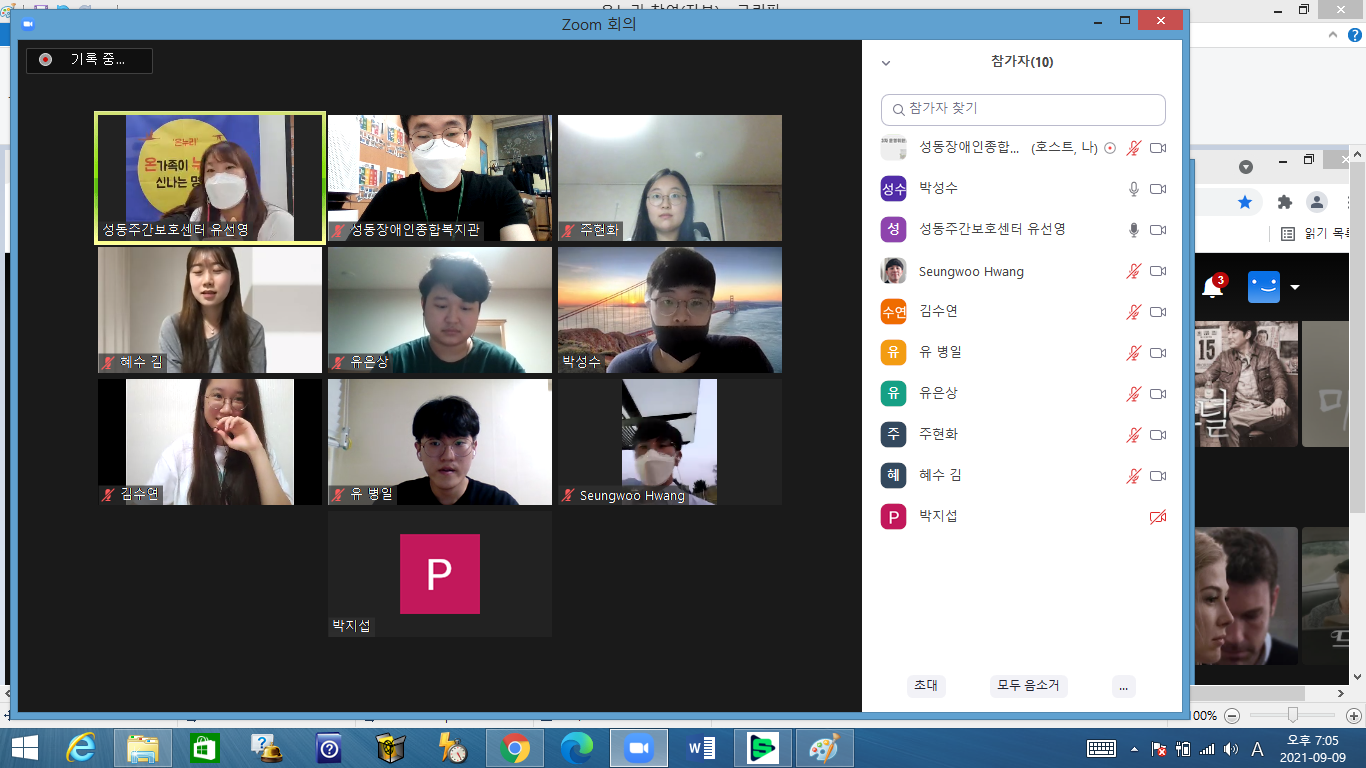1366x768 pixels.
Task: Click the 초대 invite button
Action: click(926, 686)
